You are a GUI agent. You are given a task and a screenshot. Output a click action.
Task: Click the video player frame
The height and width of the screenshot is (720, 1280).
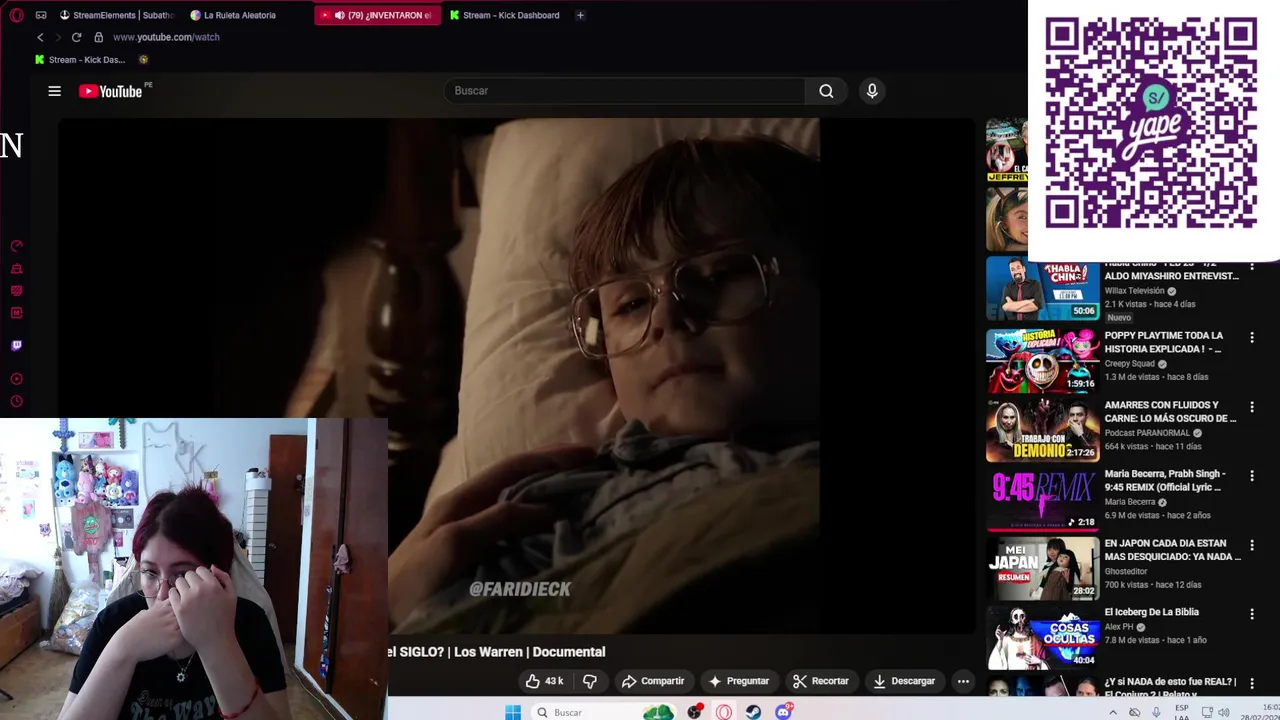(x=516, y=376)
